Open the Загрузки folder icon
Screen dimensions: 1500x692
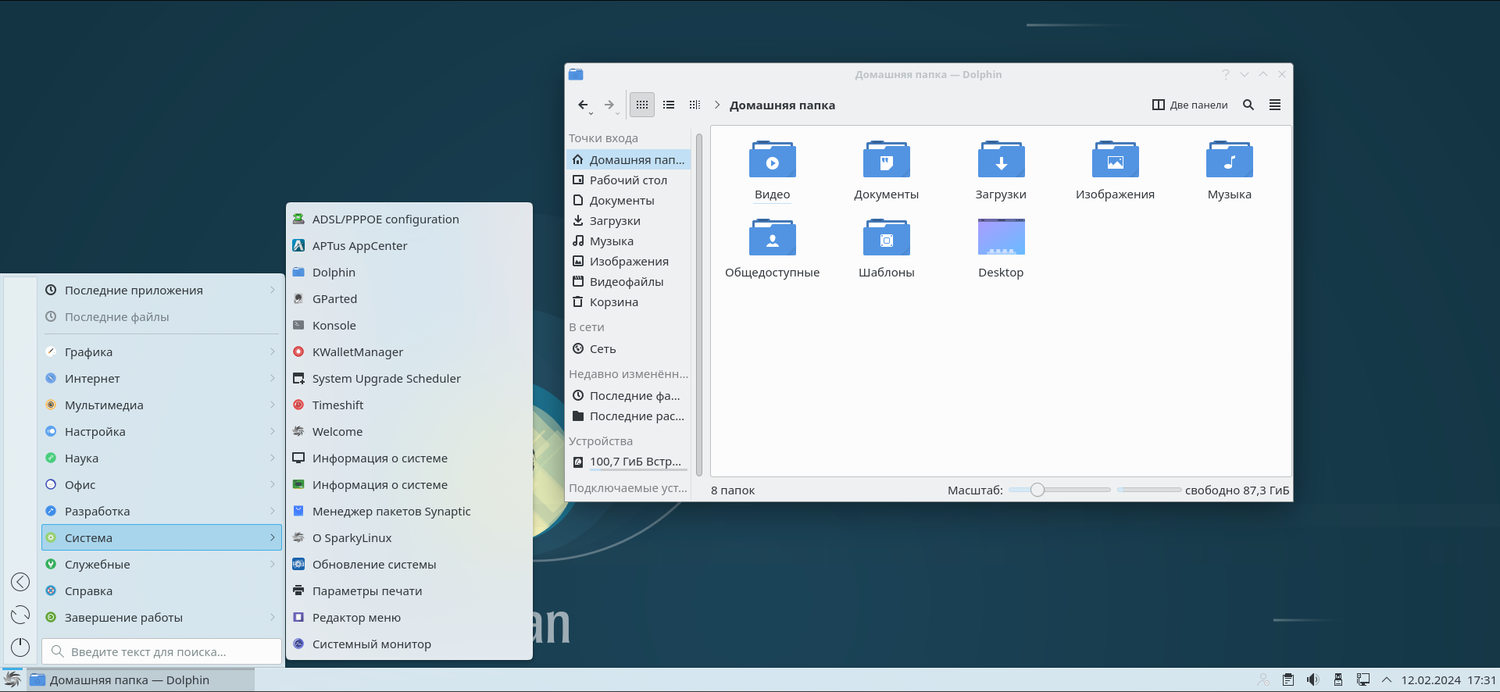pyautogui.click(x=1001, y=162)
